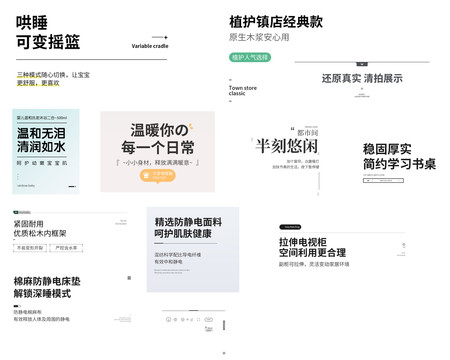The width and height of the screenshot is (450, 360).
Task: Select the grey '精选防静电面料' card
Action: pyautogui.click(x=193, y=249)
